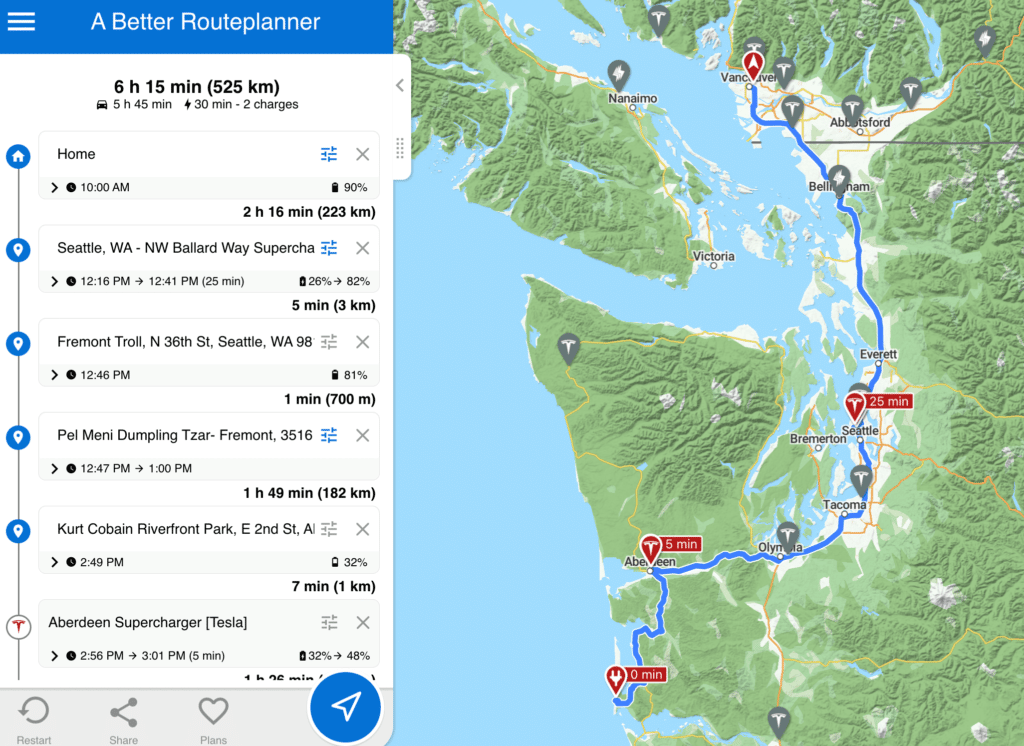Expand Fremont Troll waypoint details

54,375
